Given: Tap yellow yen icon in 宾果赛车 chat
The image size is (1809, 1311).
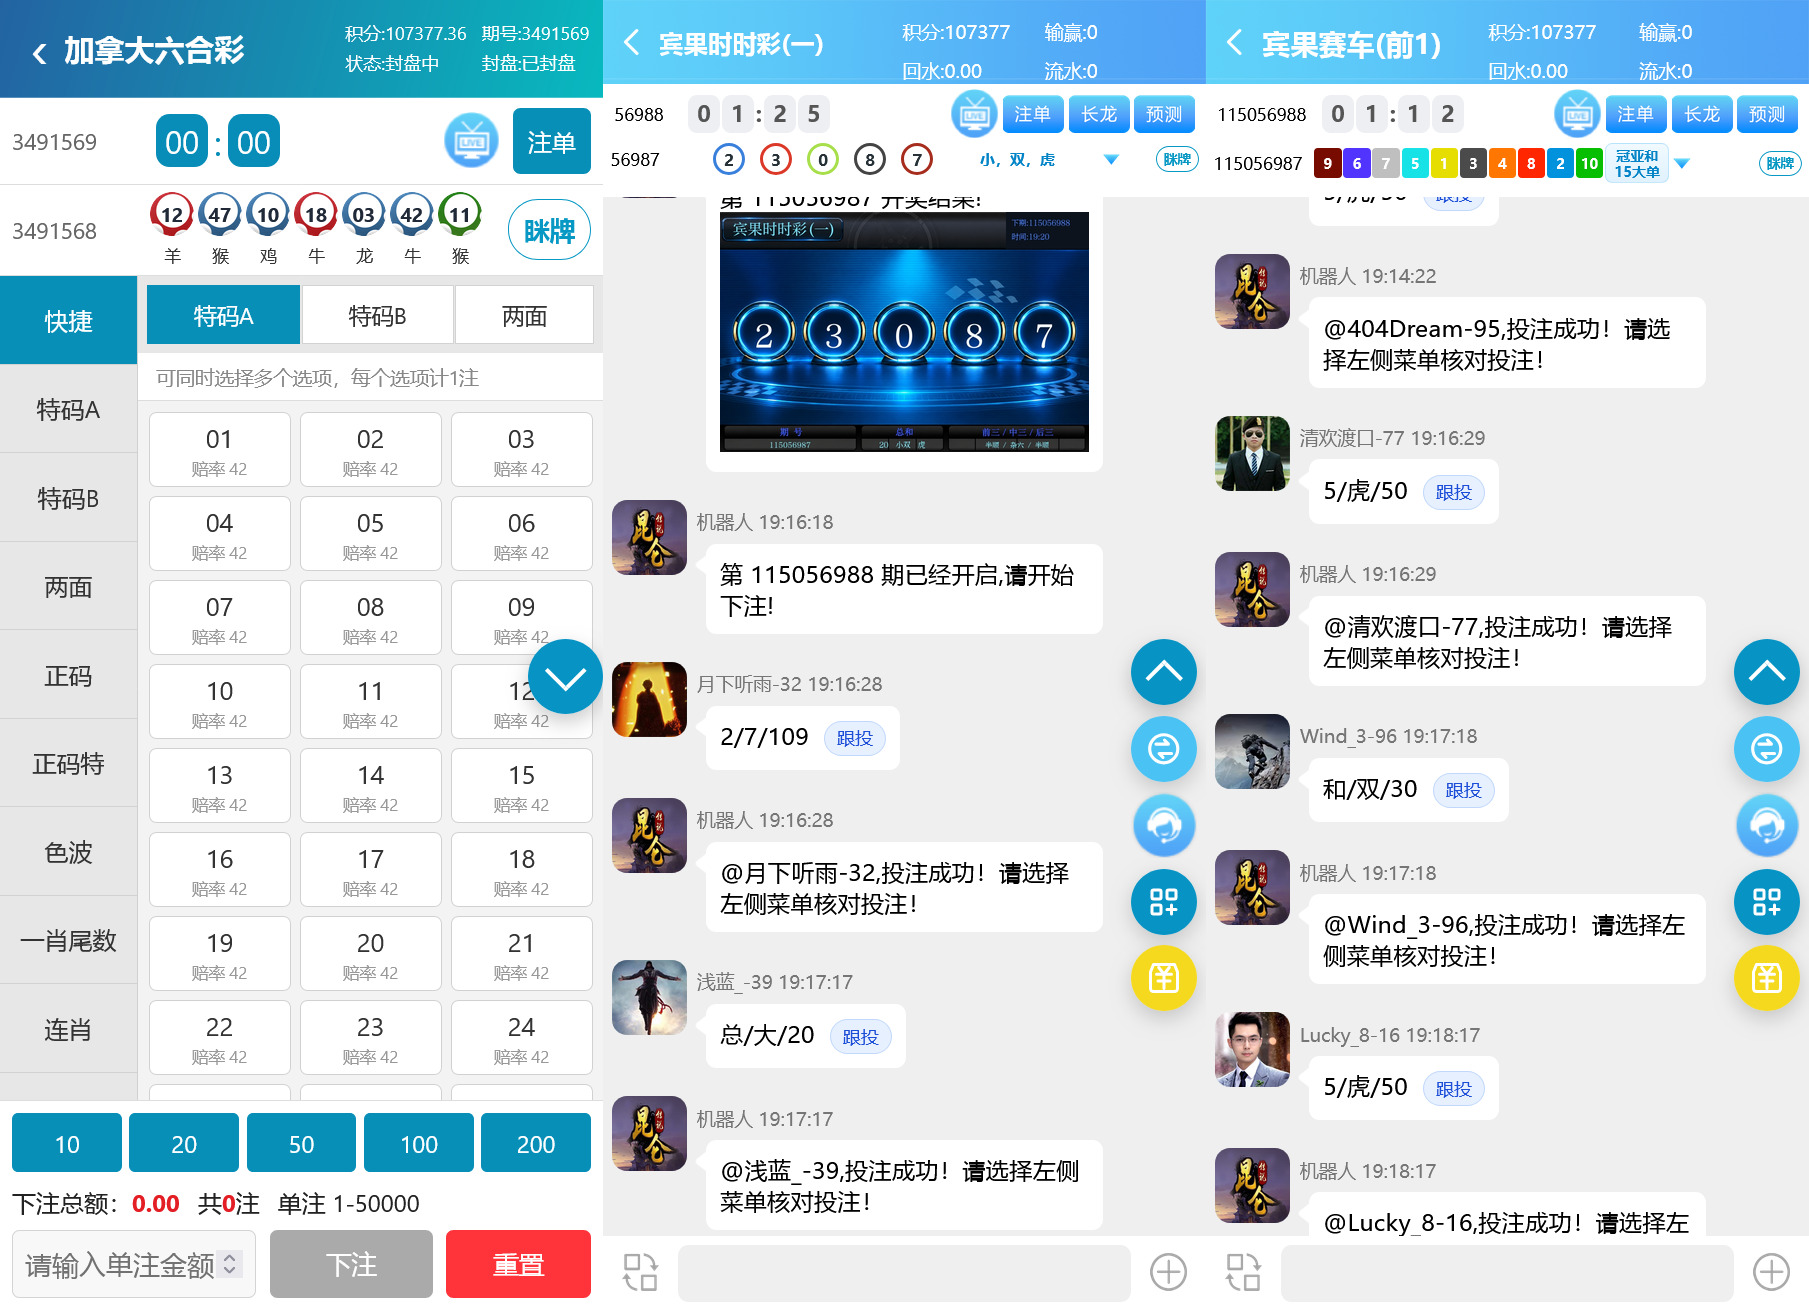Looking at the screenshot, I should (1767, 978).
